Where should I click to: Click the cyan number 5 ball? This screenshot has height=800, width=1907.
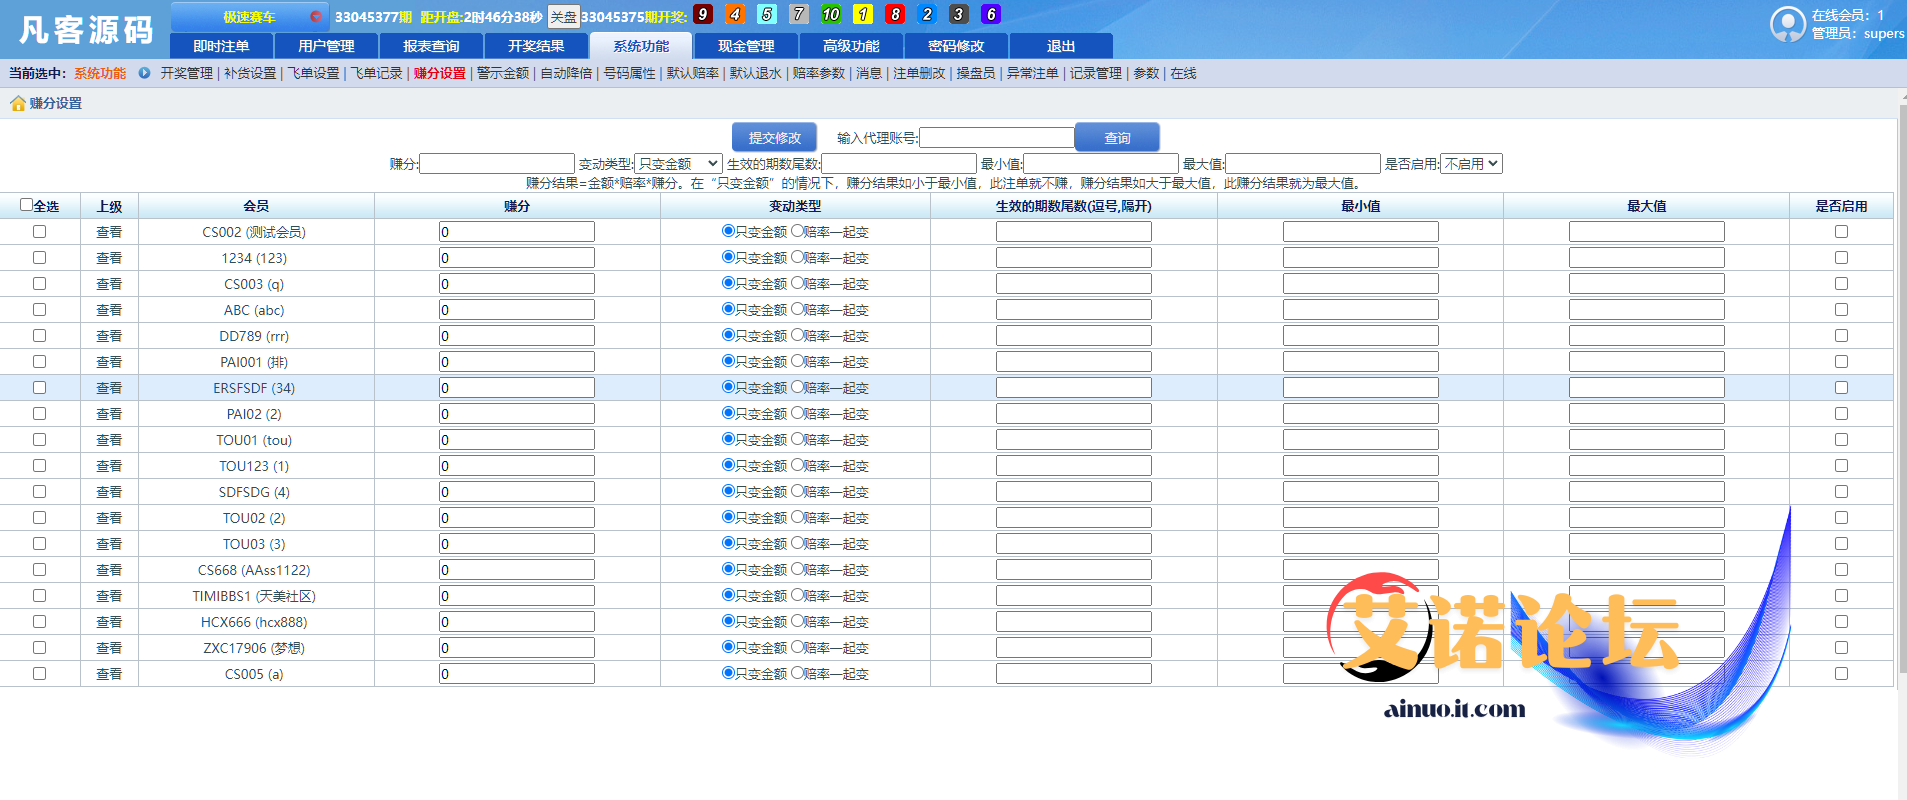767,14
